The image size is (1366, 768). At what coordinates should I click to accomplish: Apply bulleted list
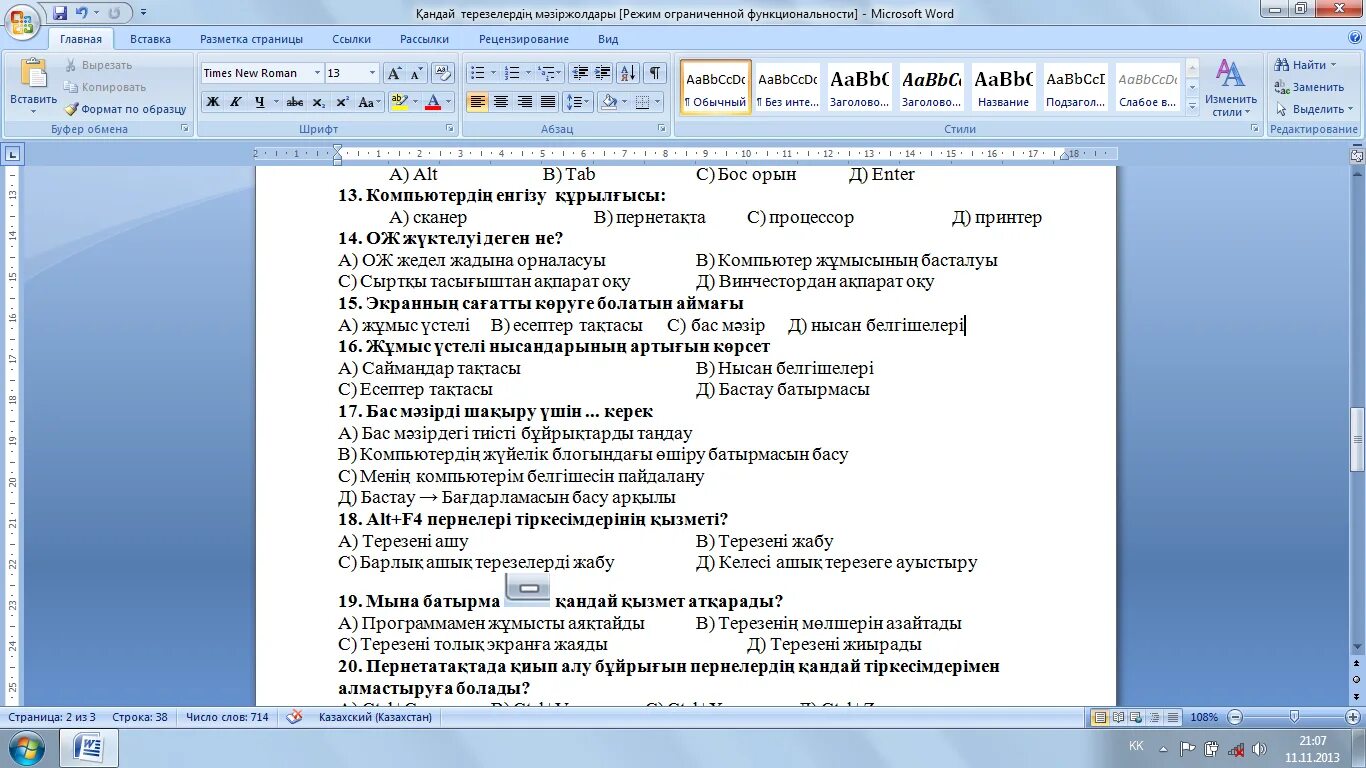(x=477, y=73)
